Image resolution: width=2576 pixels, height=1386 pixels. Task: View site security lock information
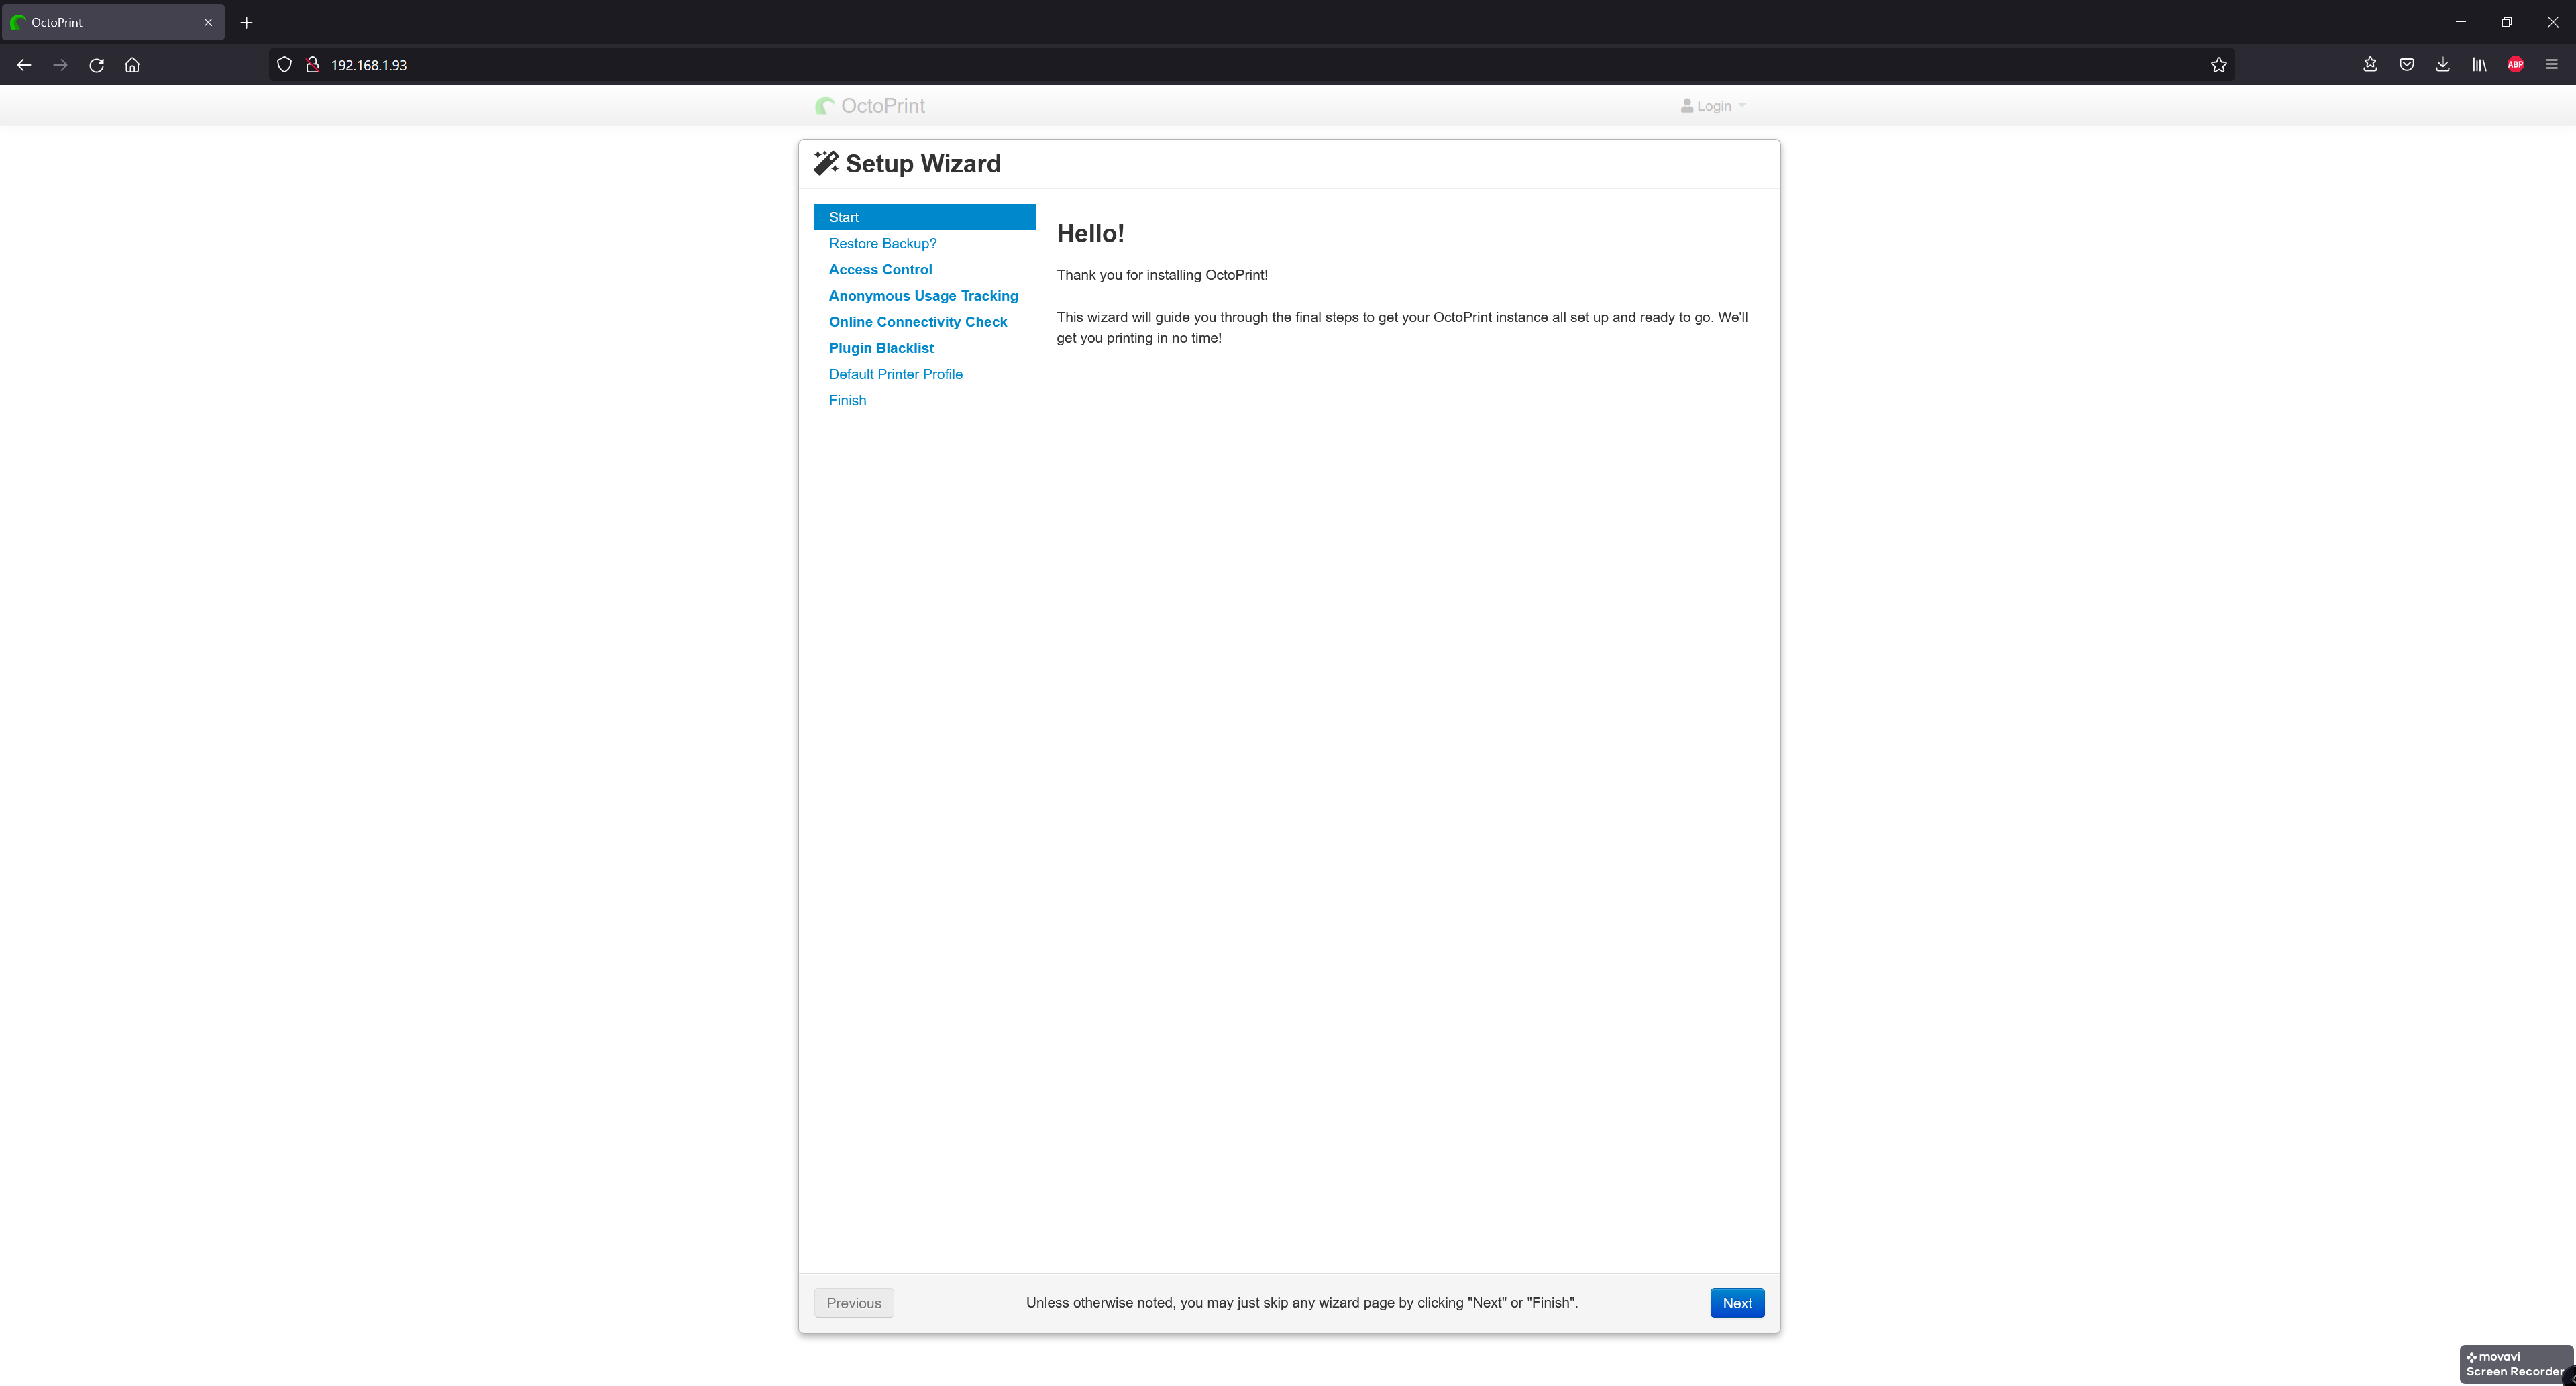tap(312, 65)
